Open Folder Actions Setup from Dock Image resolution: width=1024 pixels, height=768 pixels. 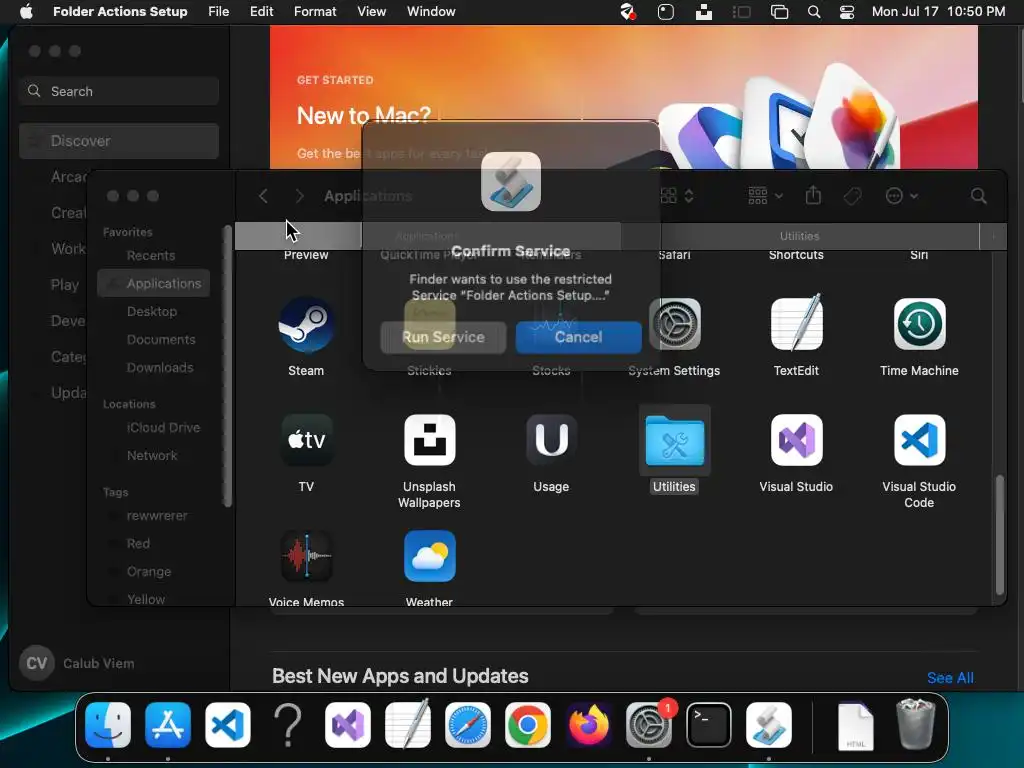pyautogui.click(x=769, y=725)
